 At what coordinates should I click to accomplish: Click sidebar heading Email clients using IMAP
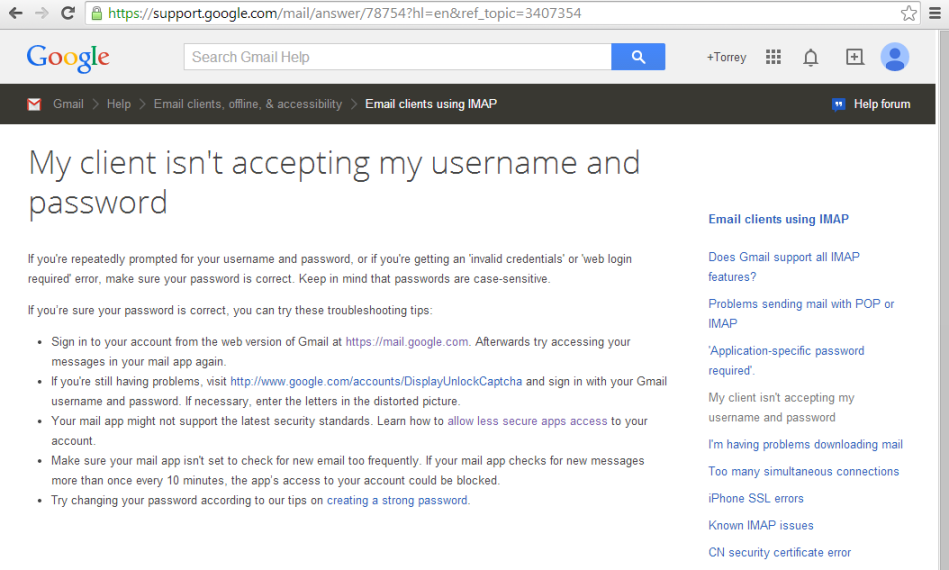[778, 219]
